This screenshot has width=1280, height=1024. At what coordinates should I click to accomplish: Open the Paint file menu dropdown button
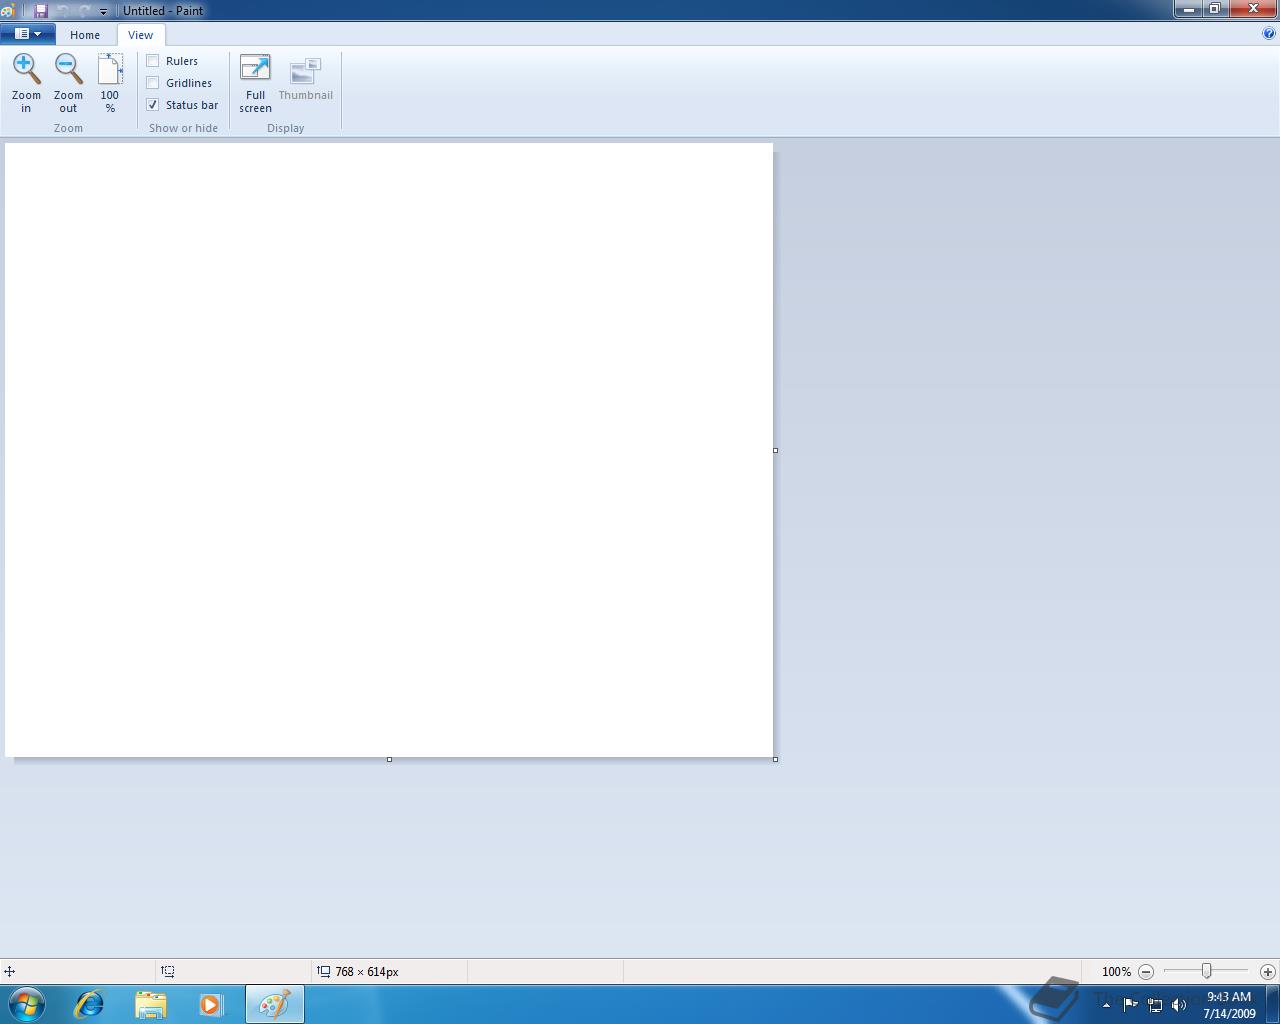point(27,34)
